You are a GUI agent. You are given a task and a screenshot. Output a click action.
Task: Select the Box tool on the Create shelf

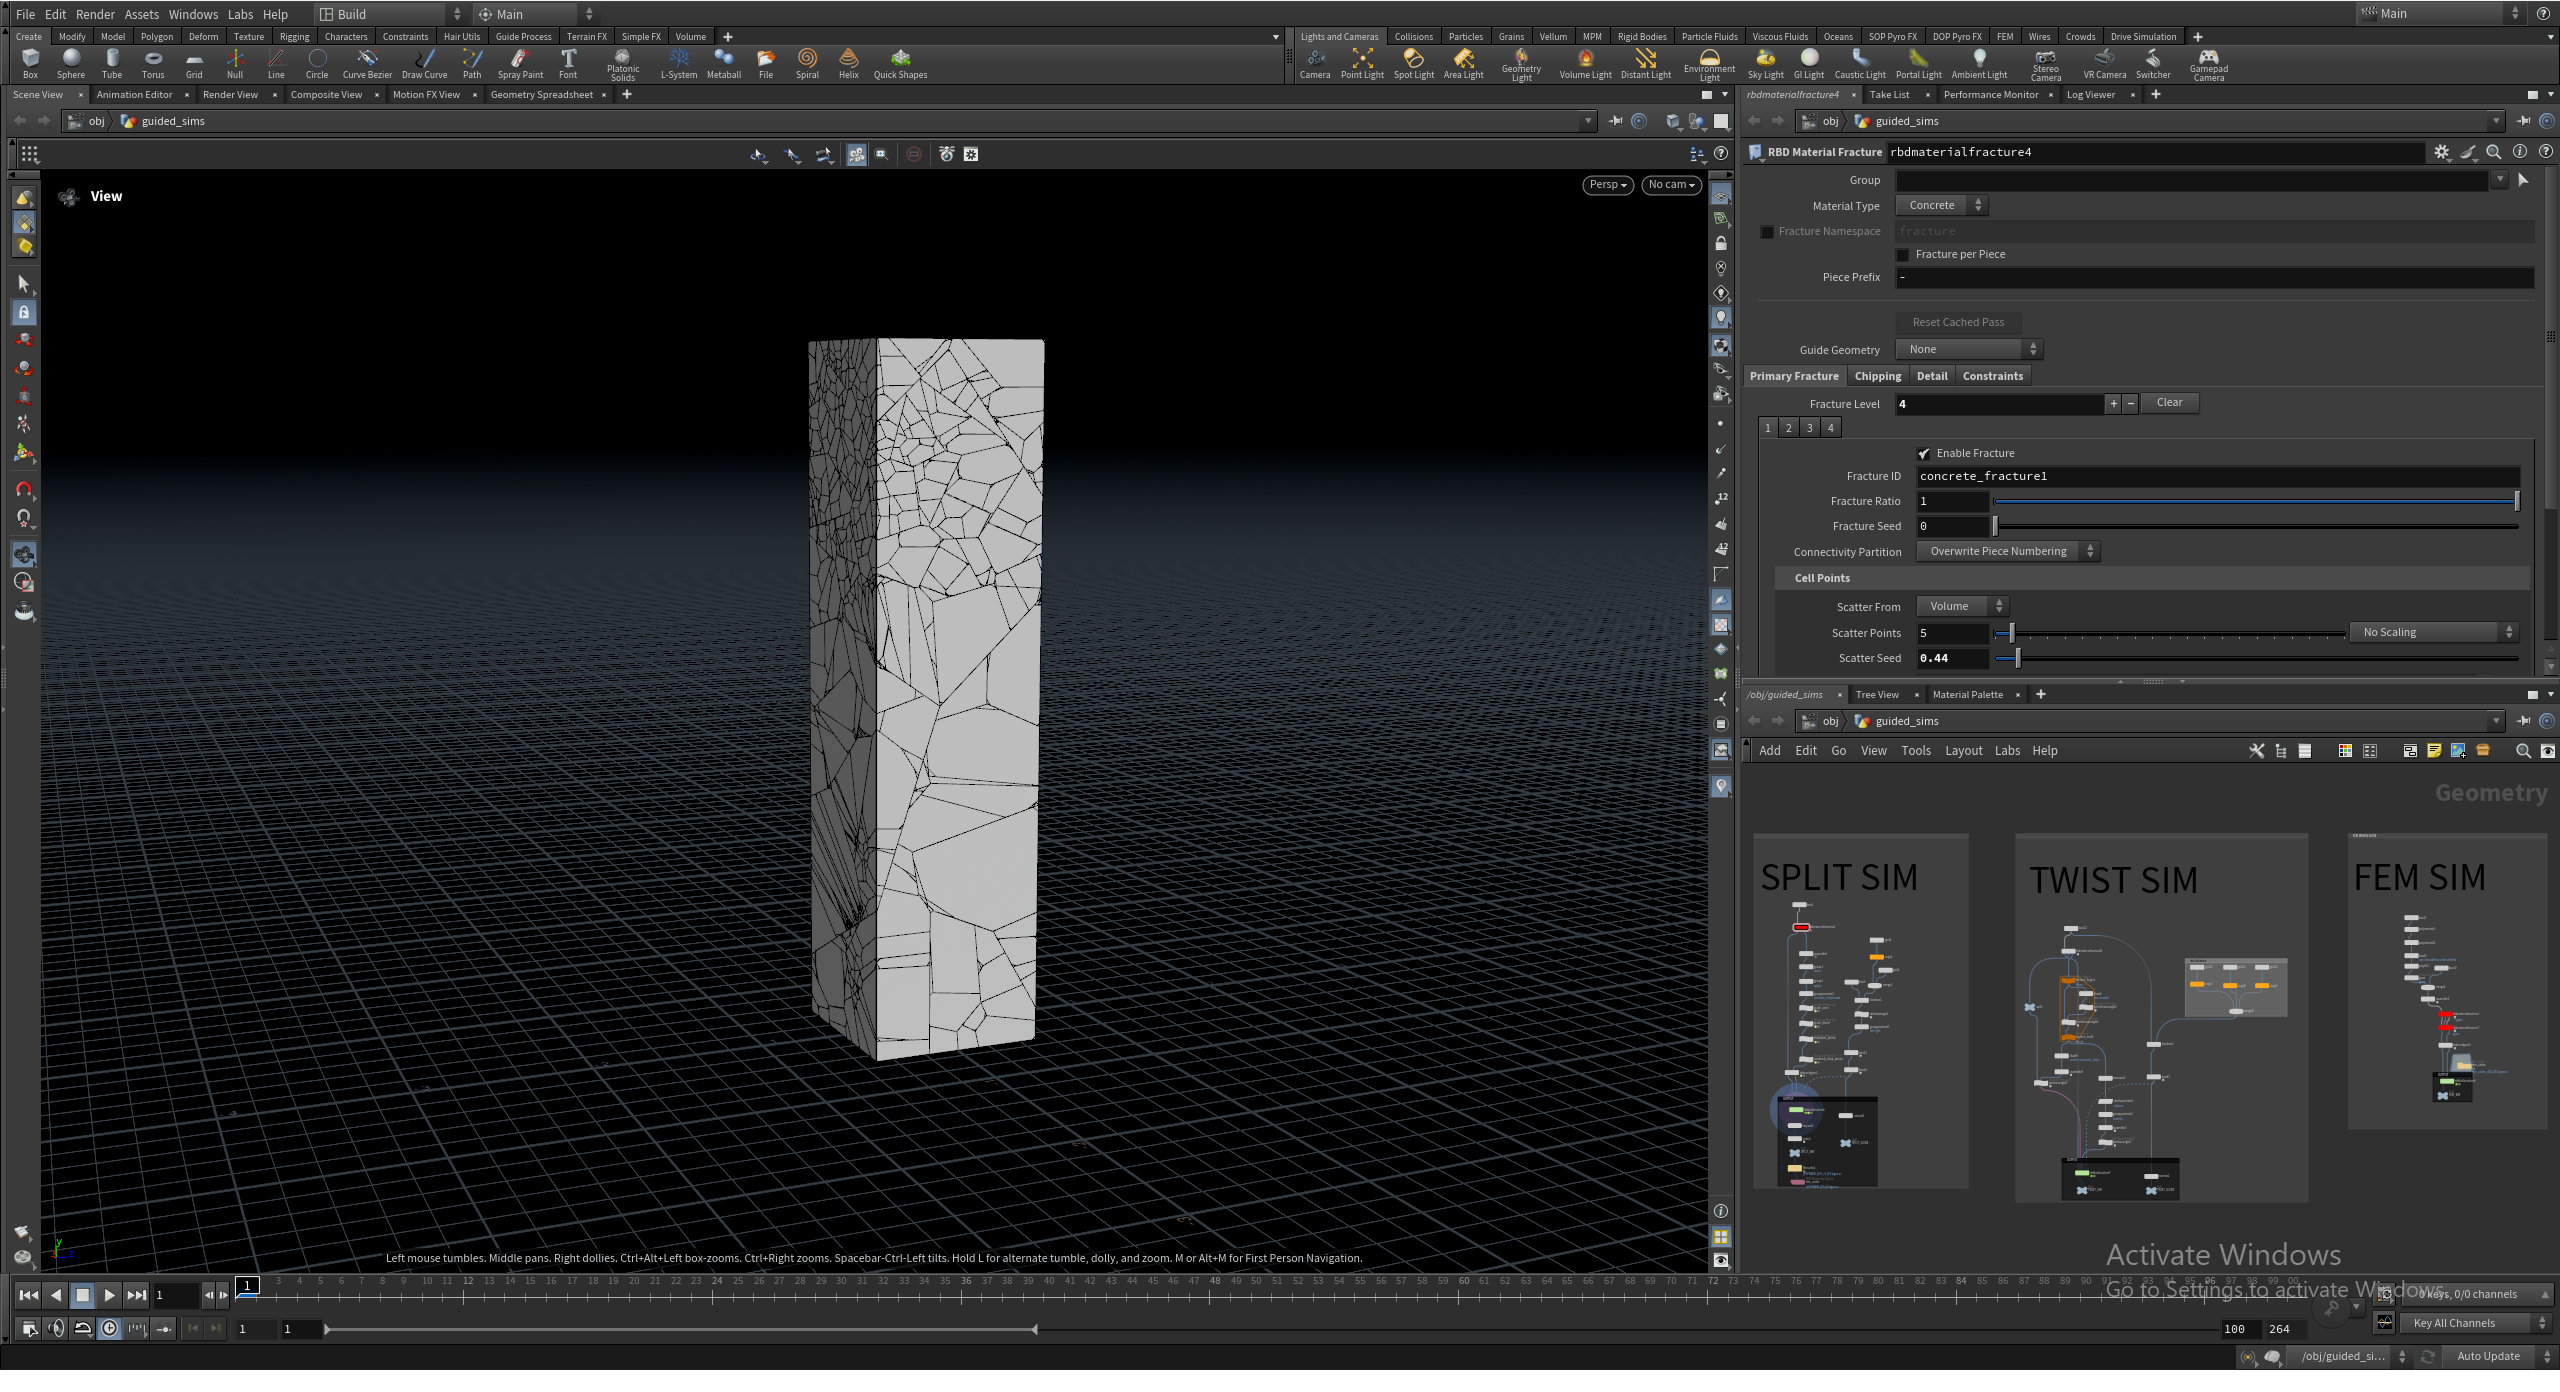(x=30, y=63)
